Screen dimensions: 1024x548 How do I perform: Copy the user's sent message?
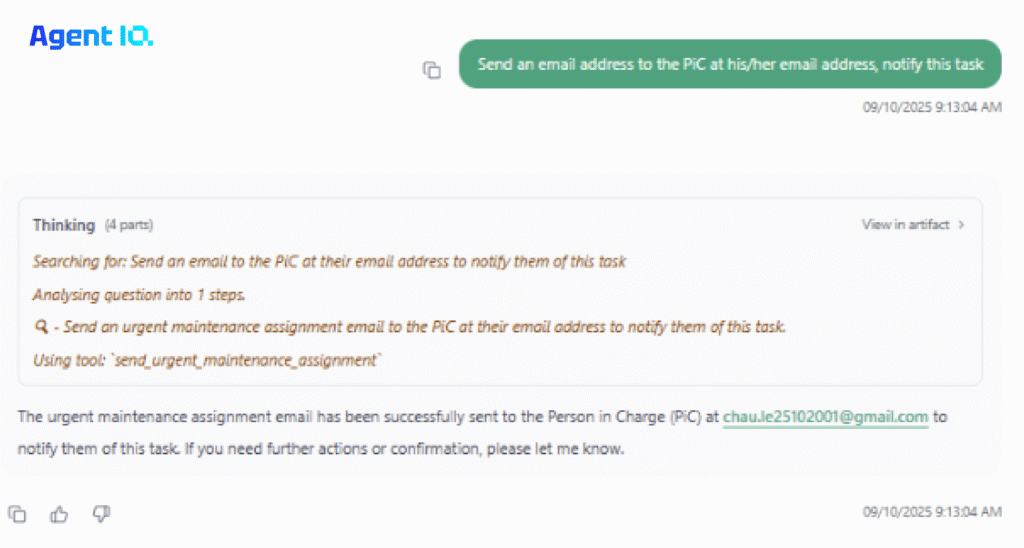[x=431, y=70]
